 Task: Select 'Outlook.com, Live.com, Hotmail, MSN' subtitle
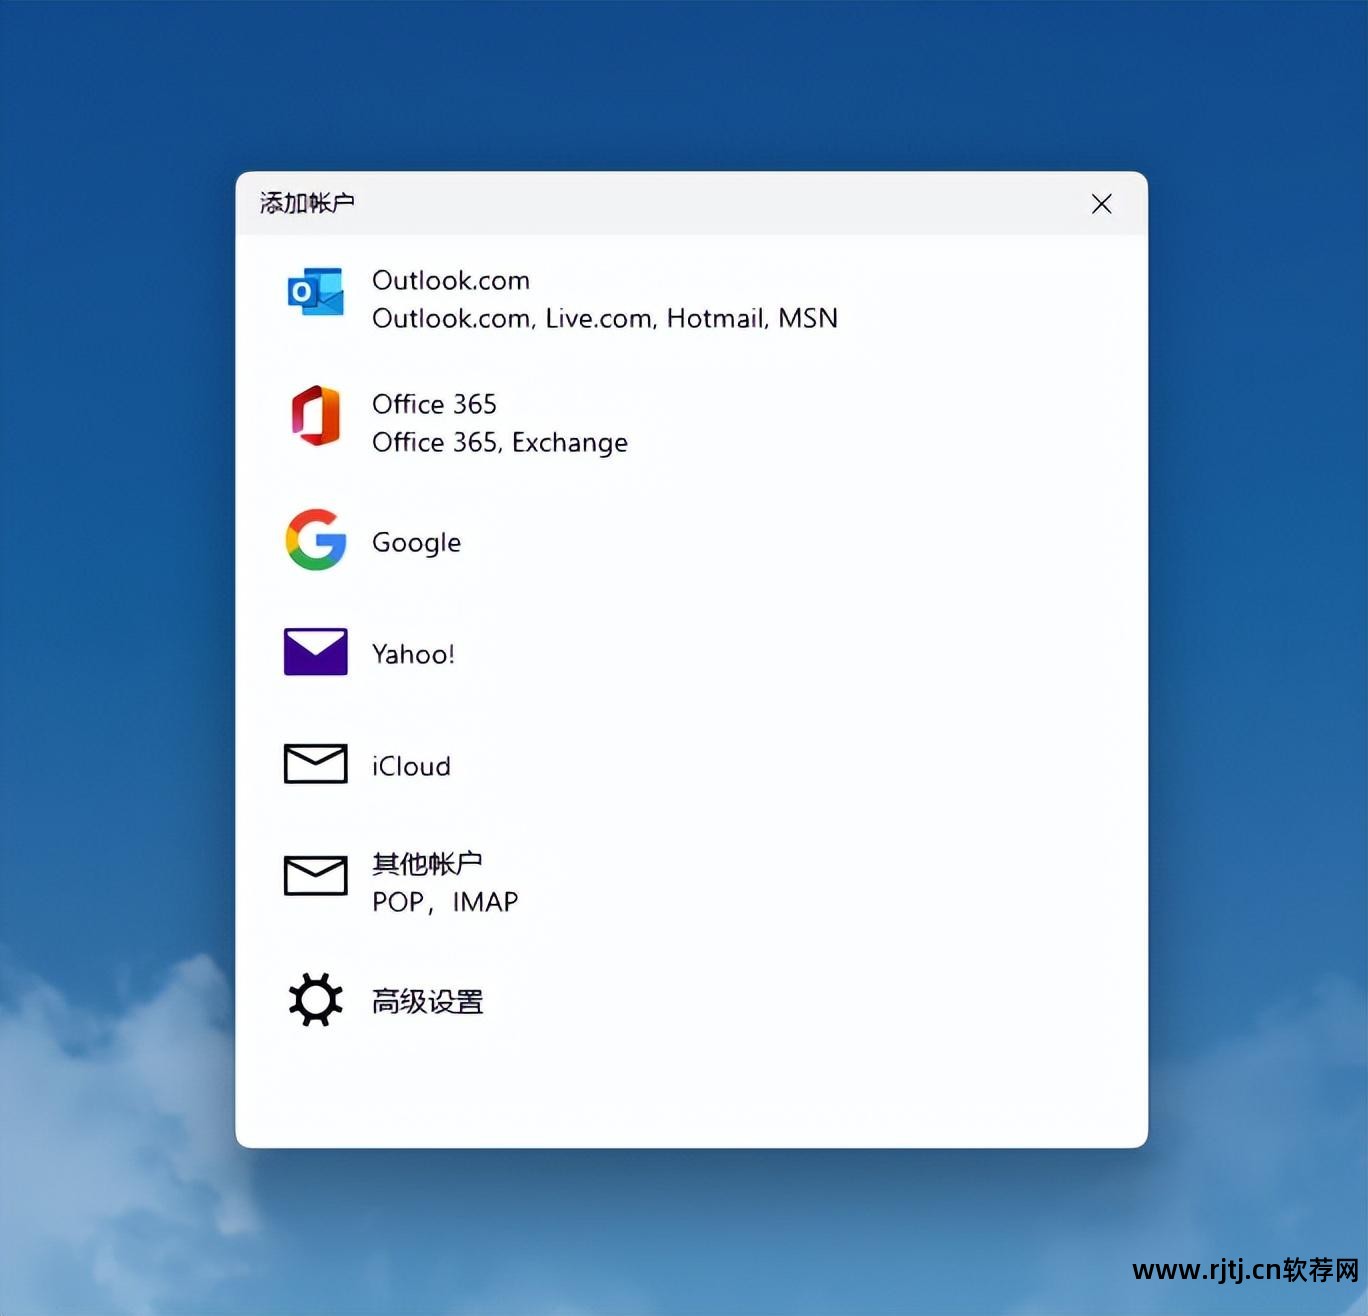[x=605, y=318]
